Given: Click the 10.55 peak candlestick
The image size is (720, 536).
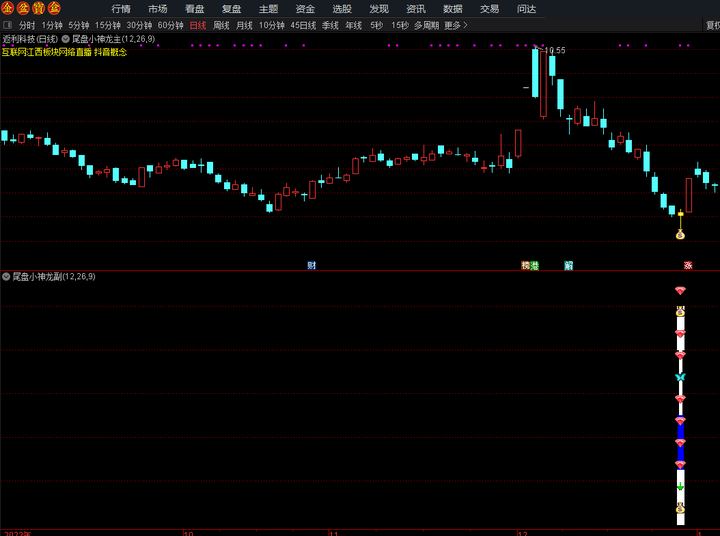Looking at the screenshot, I should (536, 75).
